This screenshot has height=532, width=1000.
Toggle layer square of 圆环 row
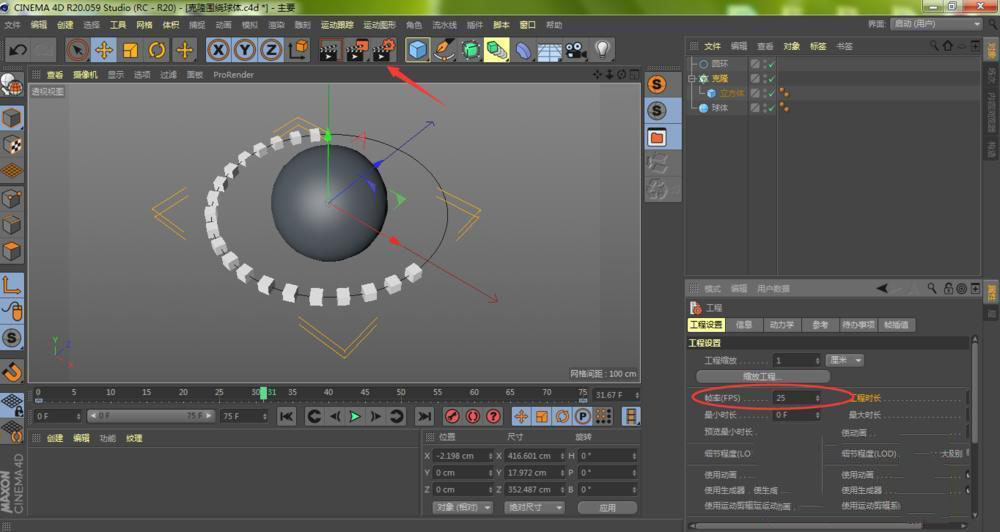click(755, 64)
